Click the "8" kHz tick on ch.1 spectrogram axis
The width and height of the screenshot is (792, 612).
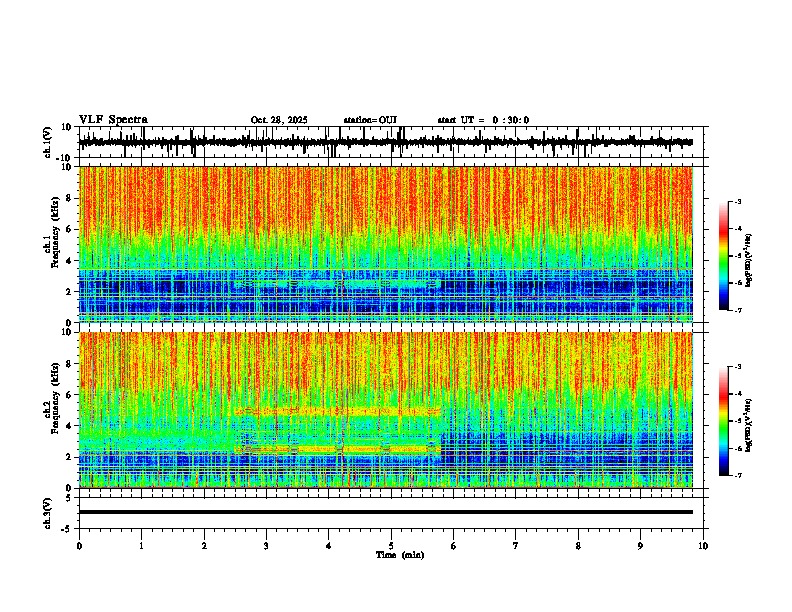click(70, 198)
